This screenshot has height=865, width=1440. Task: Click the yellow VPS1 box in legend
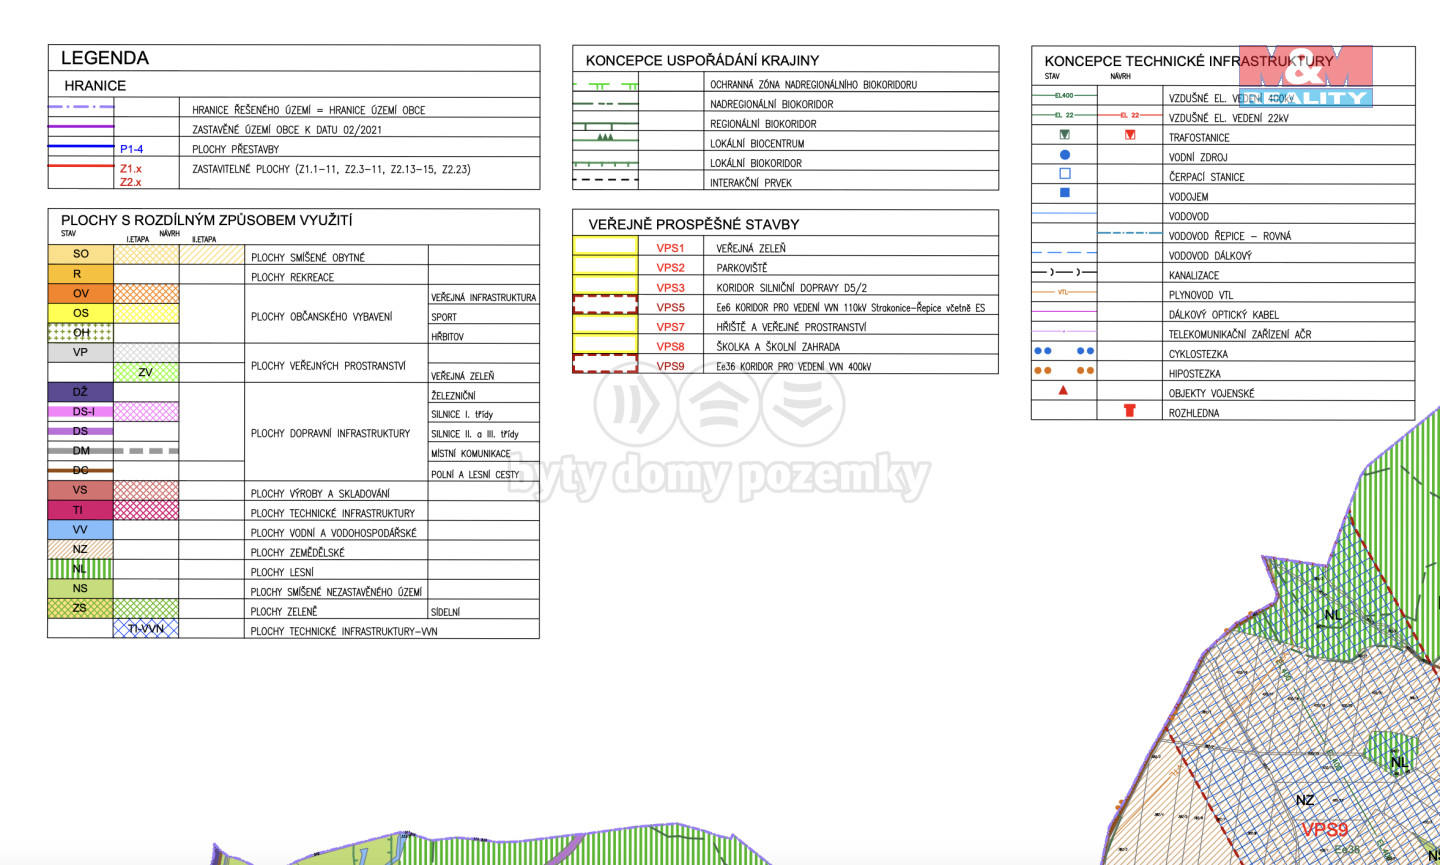coord(605,247)
